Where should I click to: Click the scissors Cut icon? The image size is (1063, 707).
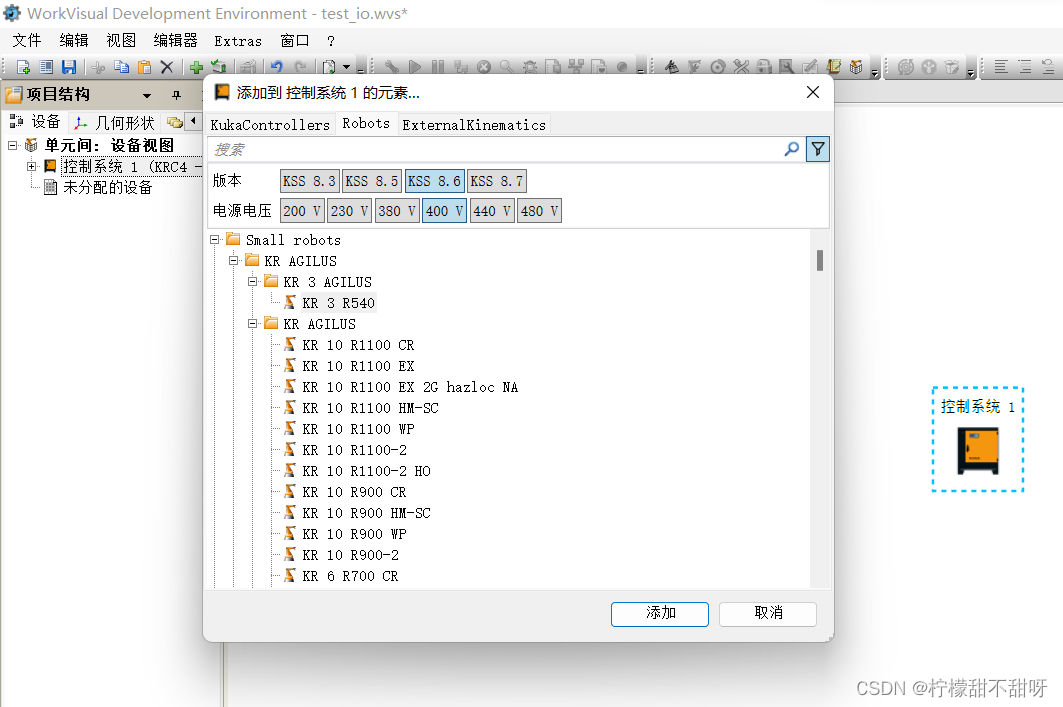pyautogui.click(x=98, y=67)
